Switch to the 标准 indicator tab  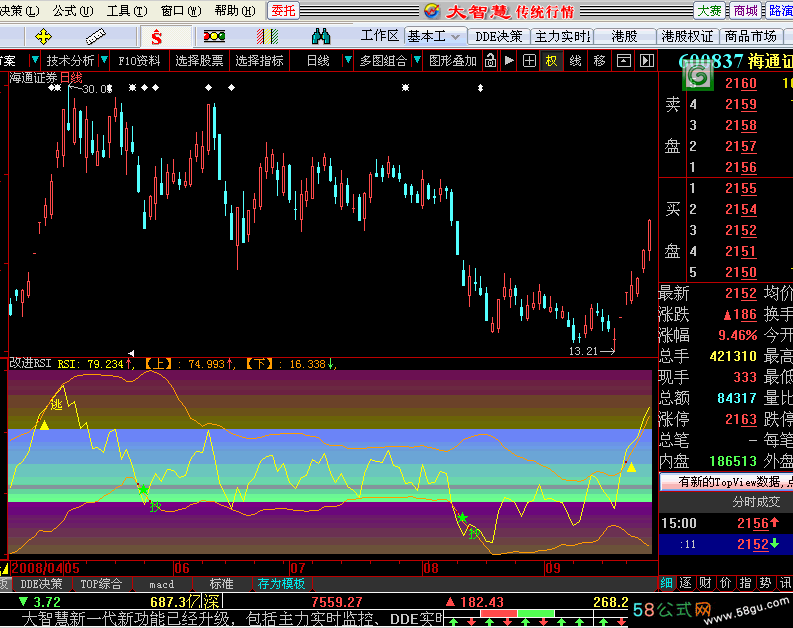[222, 584]
